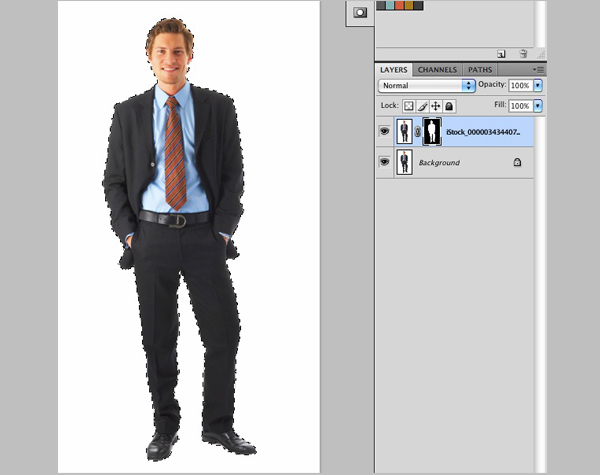Click the layer mask link chain icon
600x475 pixels.
tap(418, 132)
